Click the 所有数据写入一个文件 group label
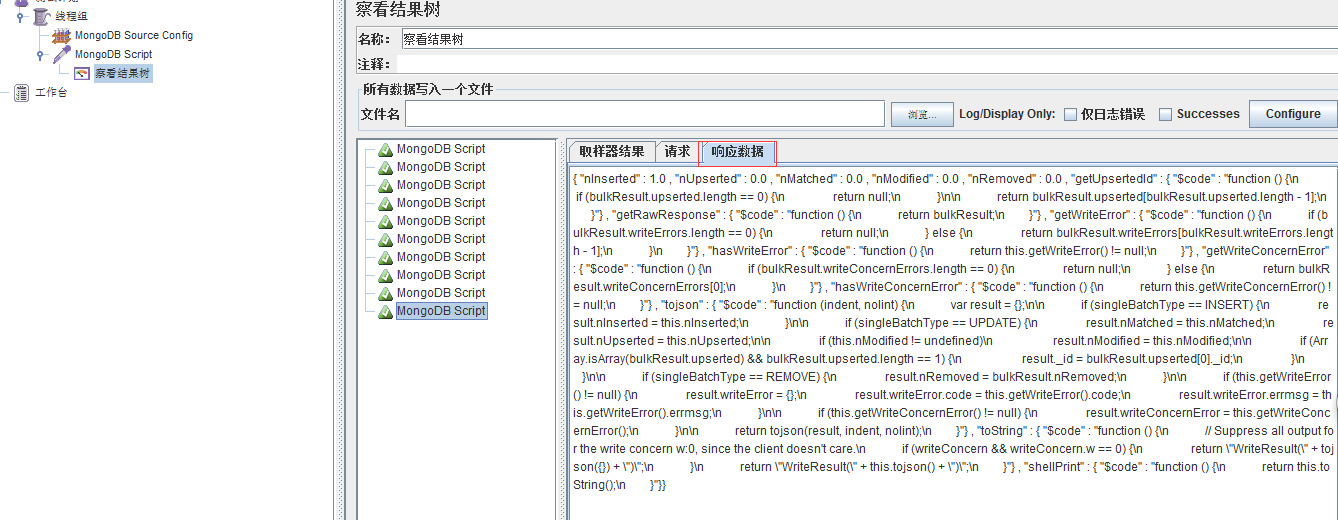 [x=428, y=90]
